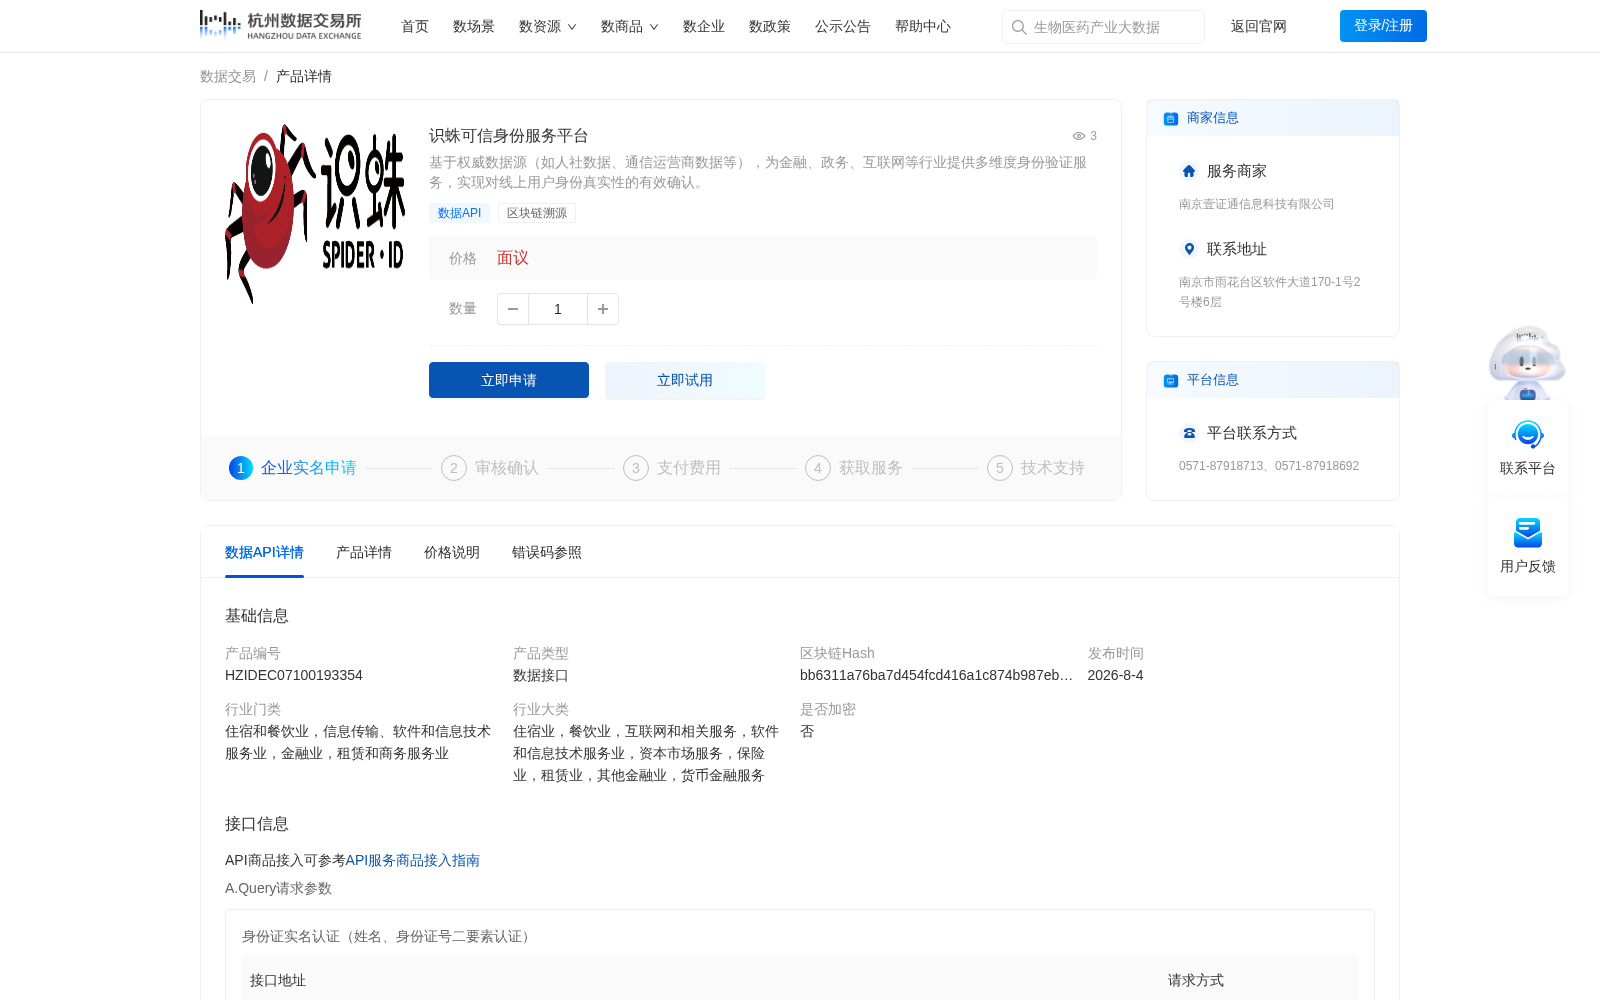
Task: Click the 面议 price text
Action: click(x=513, y=258)
